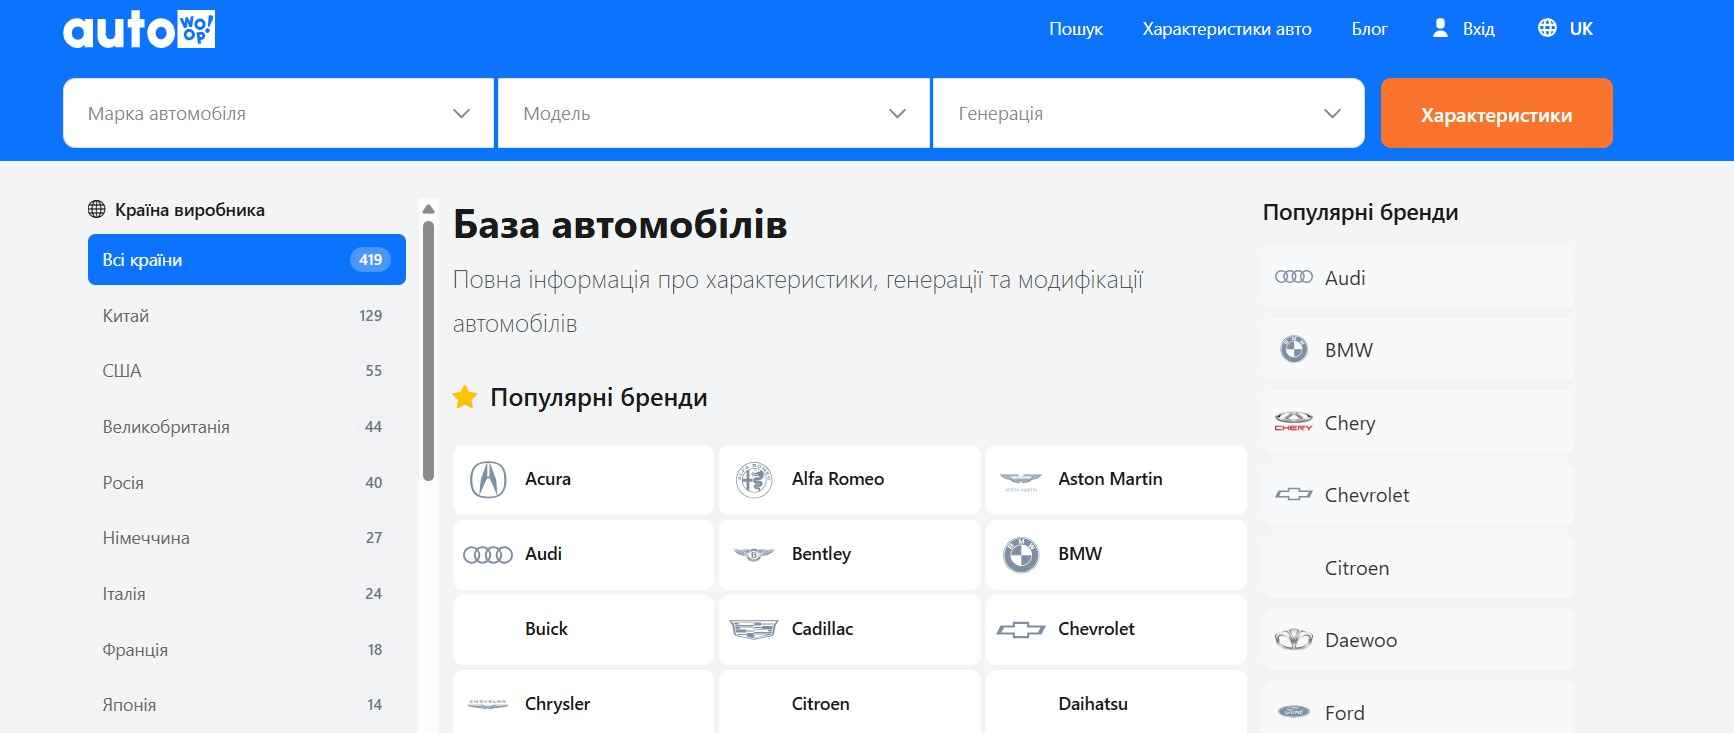This screenshot has width=1734, height=733.
Task: Click the globe language icon beside UK
Action: pyautogui.click(x=1547, y=28)
